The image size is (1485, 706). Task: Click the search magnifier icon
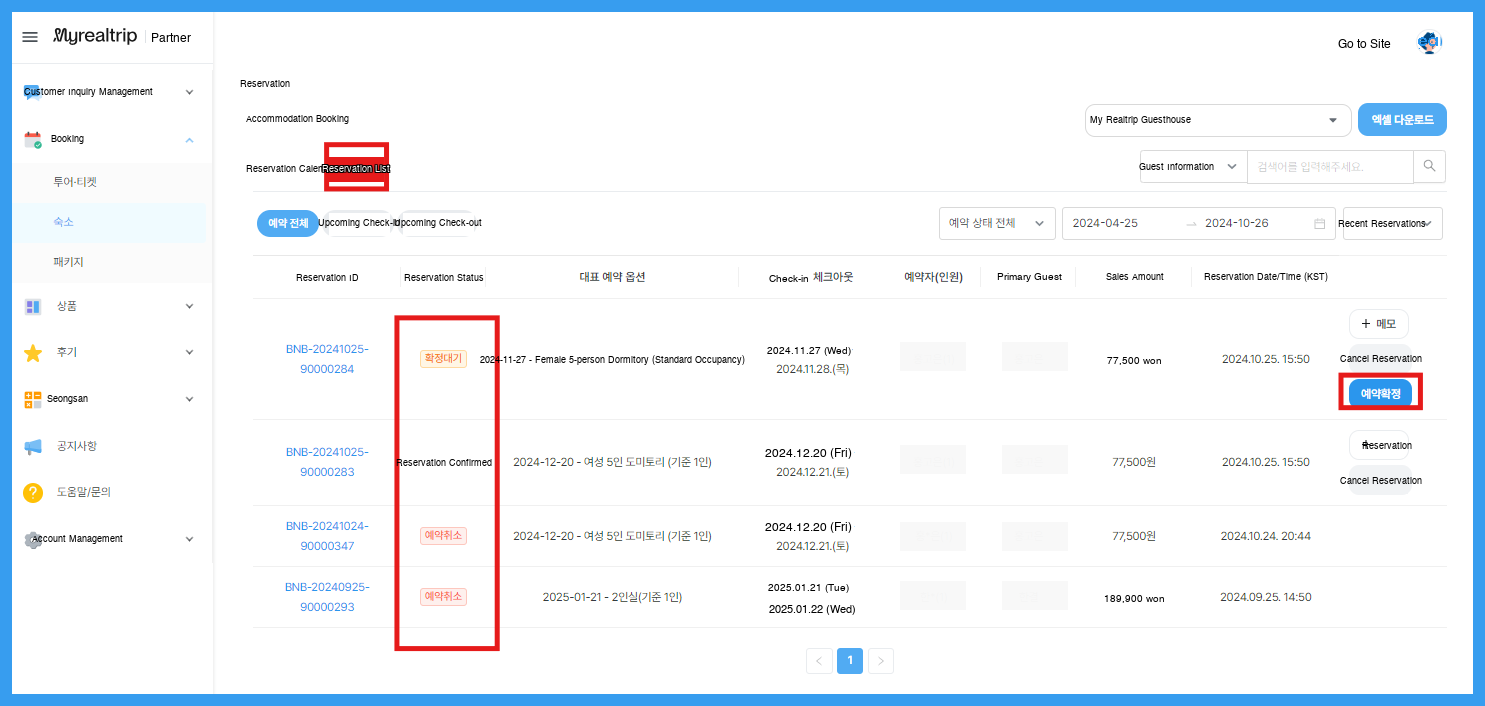pyautogui.click(x=1429, y=166)
